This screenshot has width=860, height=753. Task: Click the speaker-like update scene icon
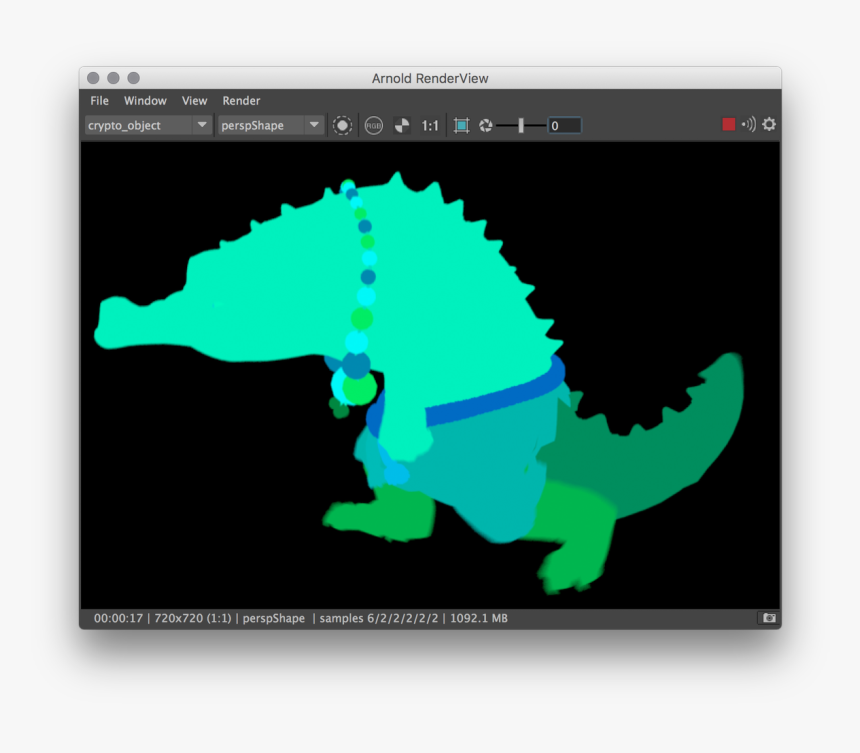748,124
